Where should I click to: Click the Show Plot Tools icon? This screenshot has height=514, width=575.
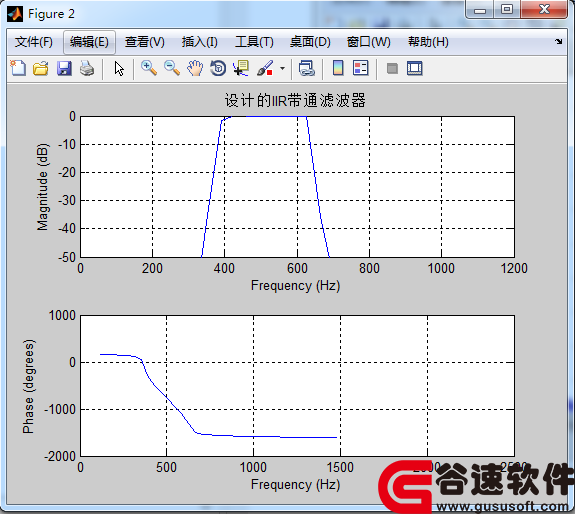click(x=415, y=69)
